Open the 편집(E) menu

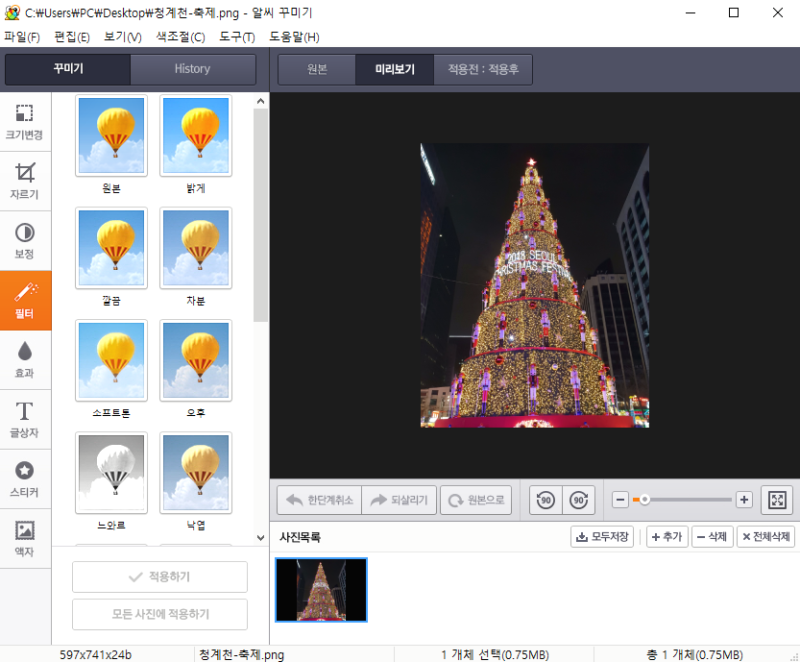pyautogui.click(x=72, y=37)
